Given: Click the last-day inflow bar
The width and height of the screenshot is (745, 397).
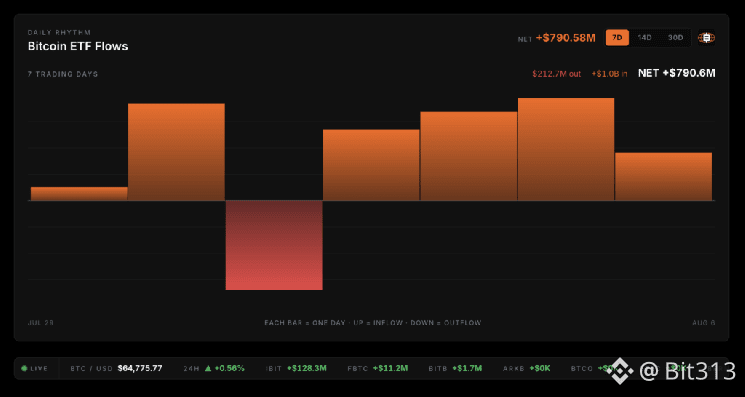Looking at the screenshot, I should 664,177.
